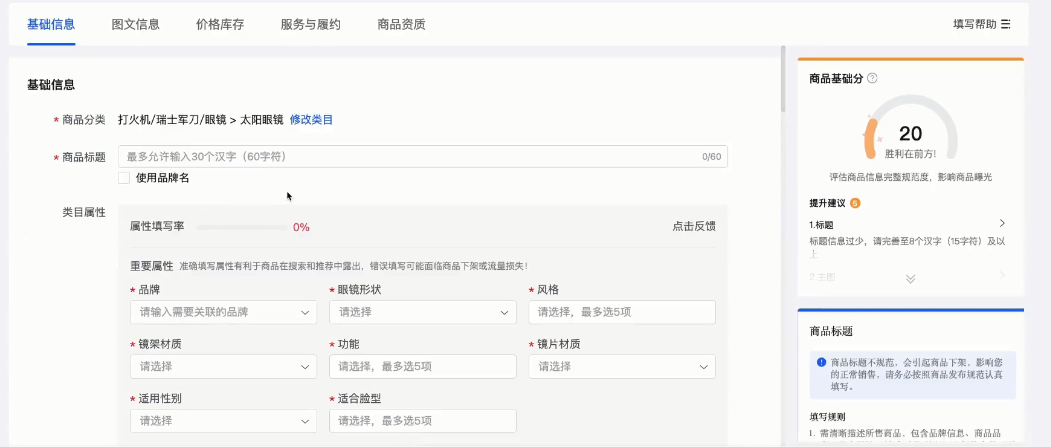Expand more suggestions with double chevron
Viewport: 1051px width, 447px height.
click(910, 279)
